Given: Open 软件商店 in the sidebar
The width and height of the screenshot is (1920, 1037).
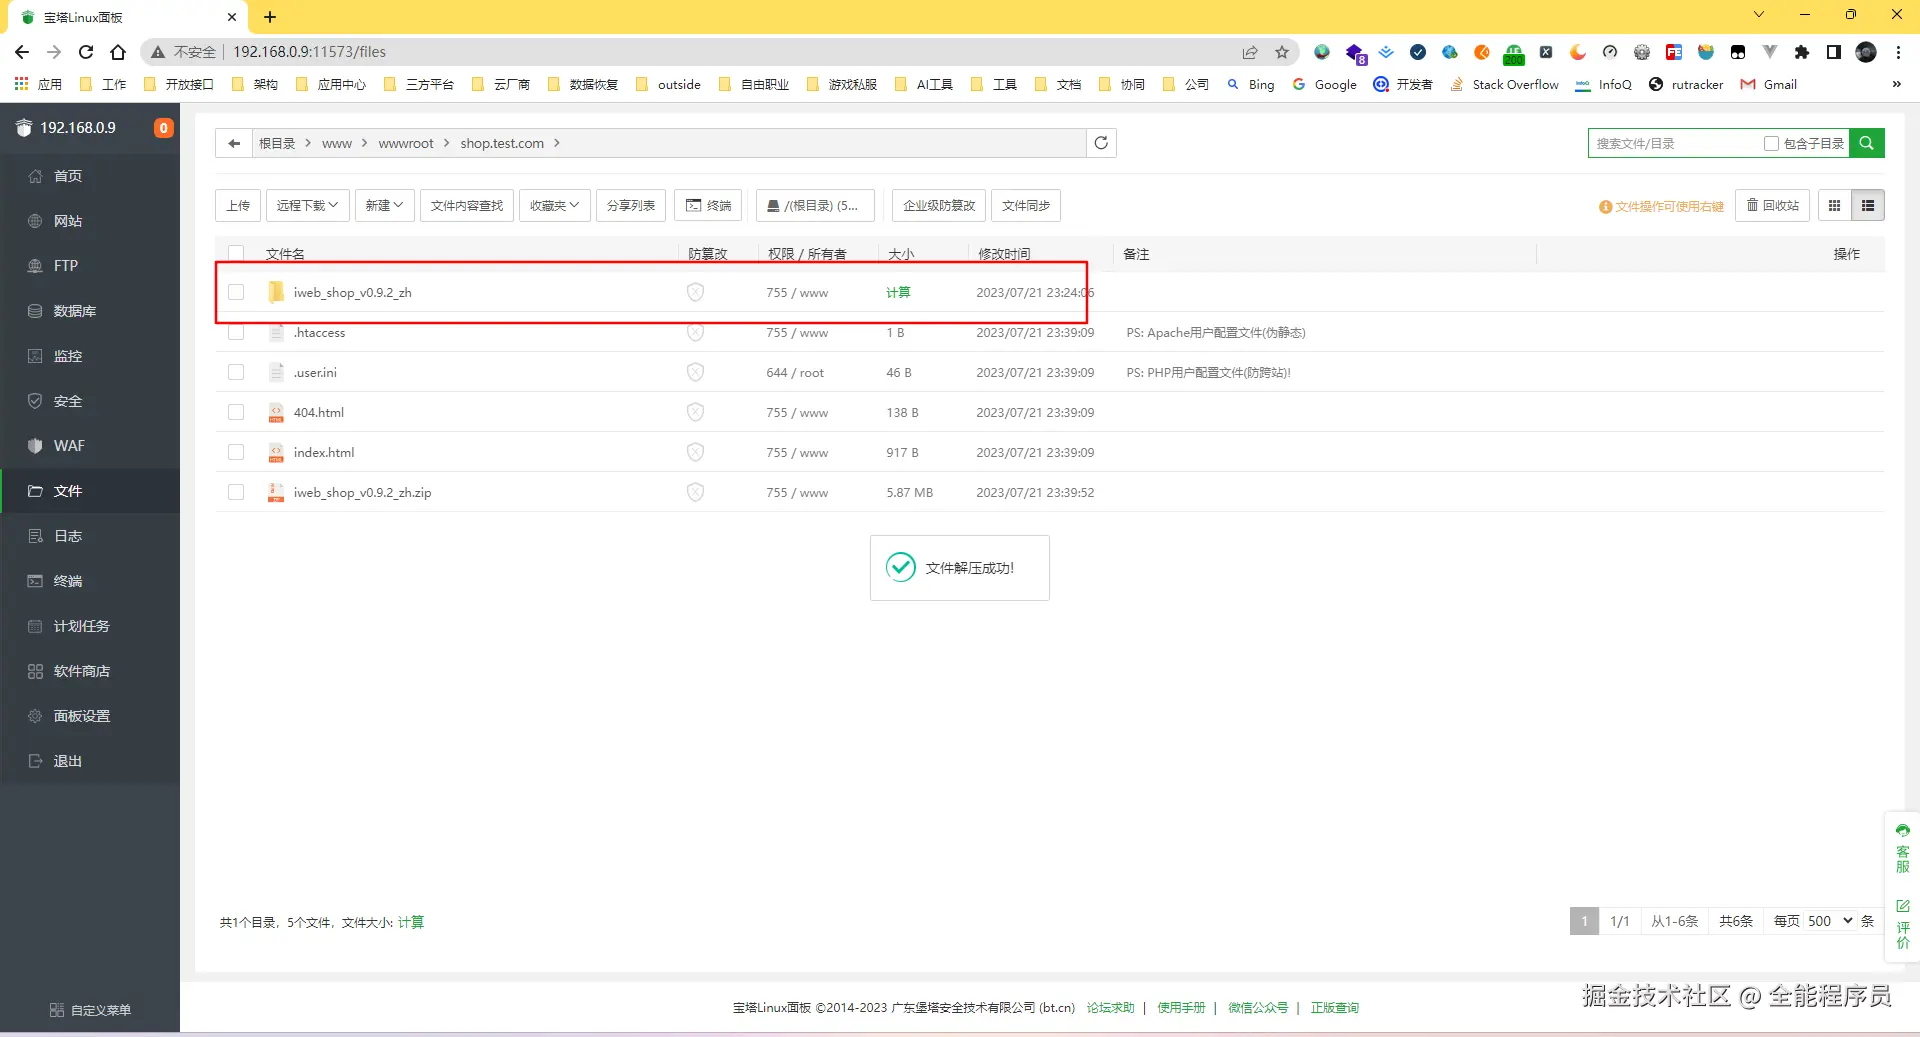Looking at the screenshot, I should (90, 671).
